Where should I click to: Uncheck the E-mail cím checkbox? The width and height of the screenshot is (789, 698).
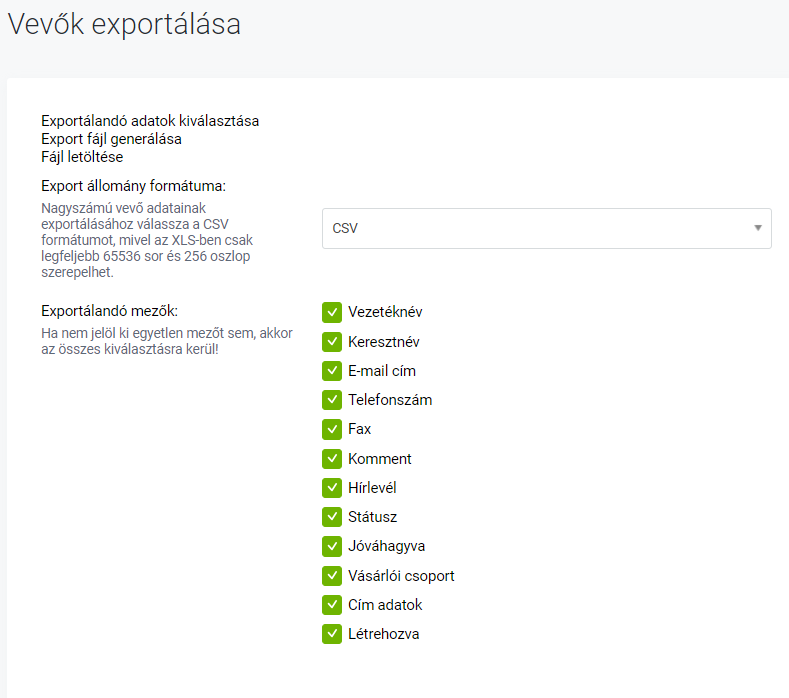pos(332,371)
